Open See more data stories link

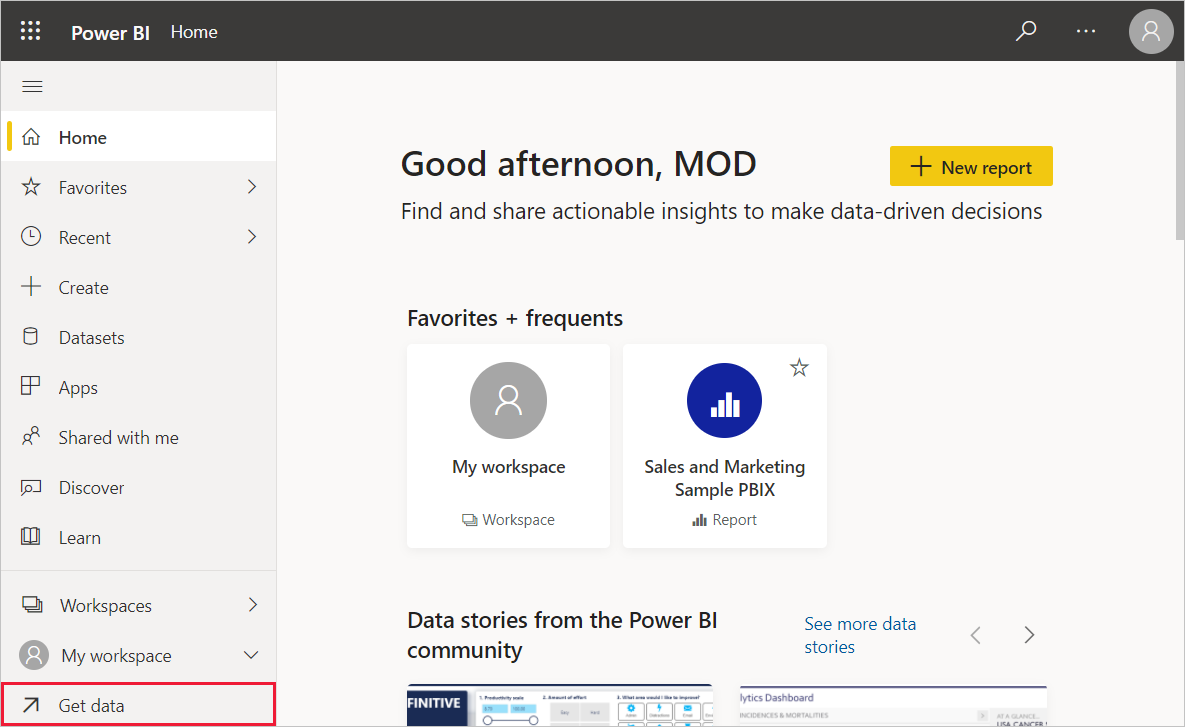click(859, 635)
